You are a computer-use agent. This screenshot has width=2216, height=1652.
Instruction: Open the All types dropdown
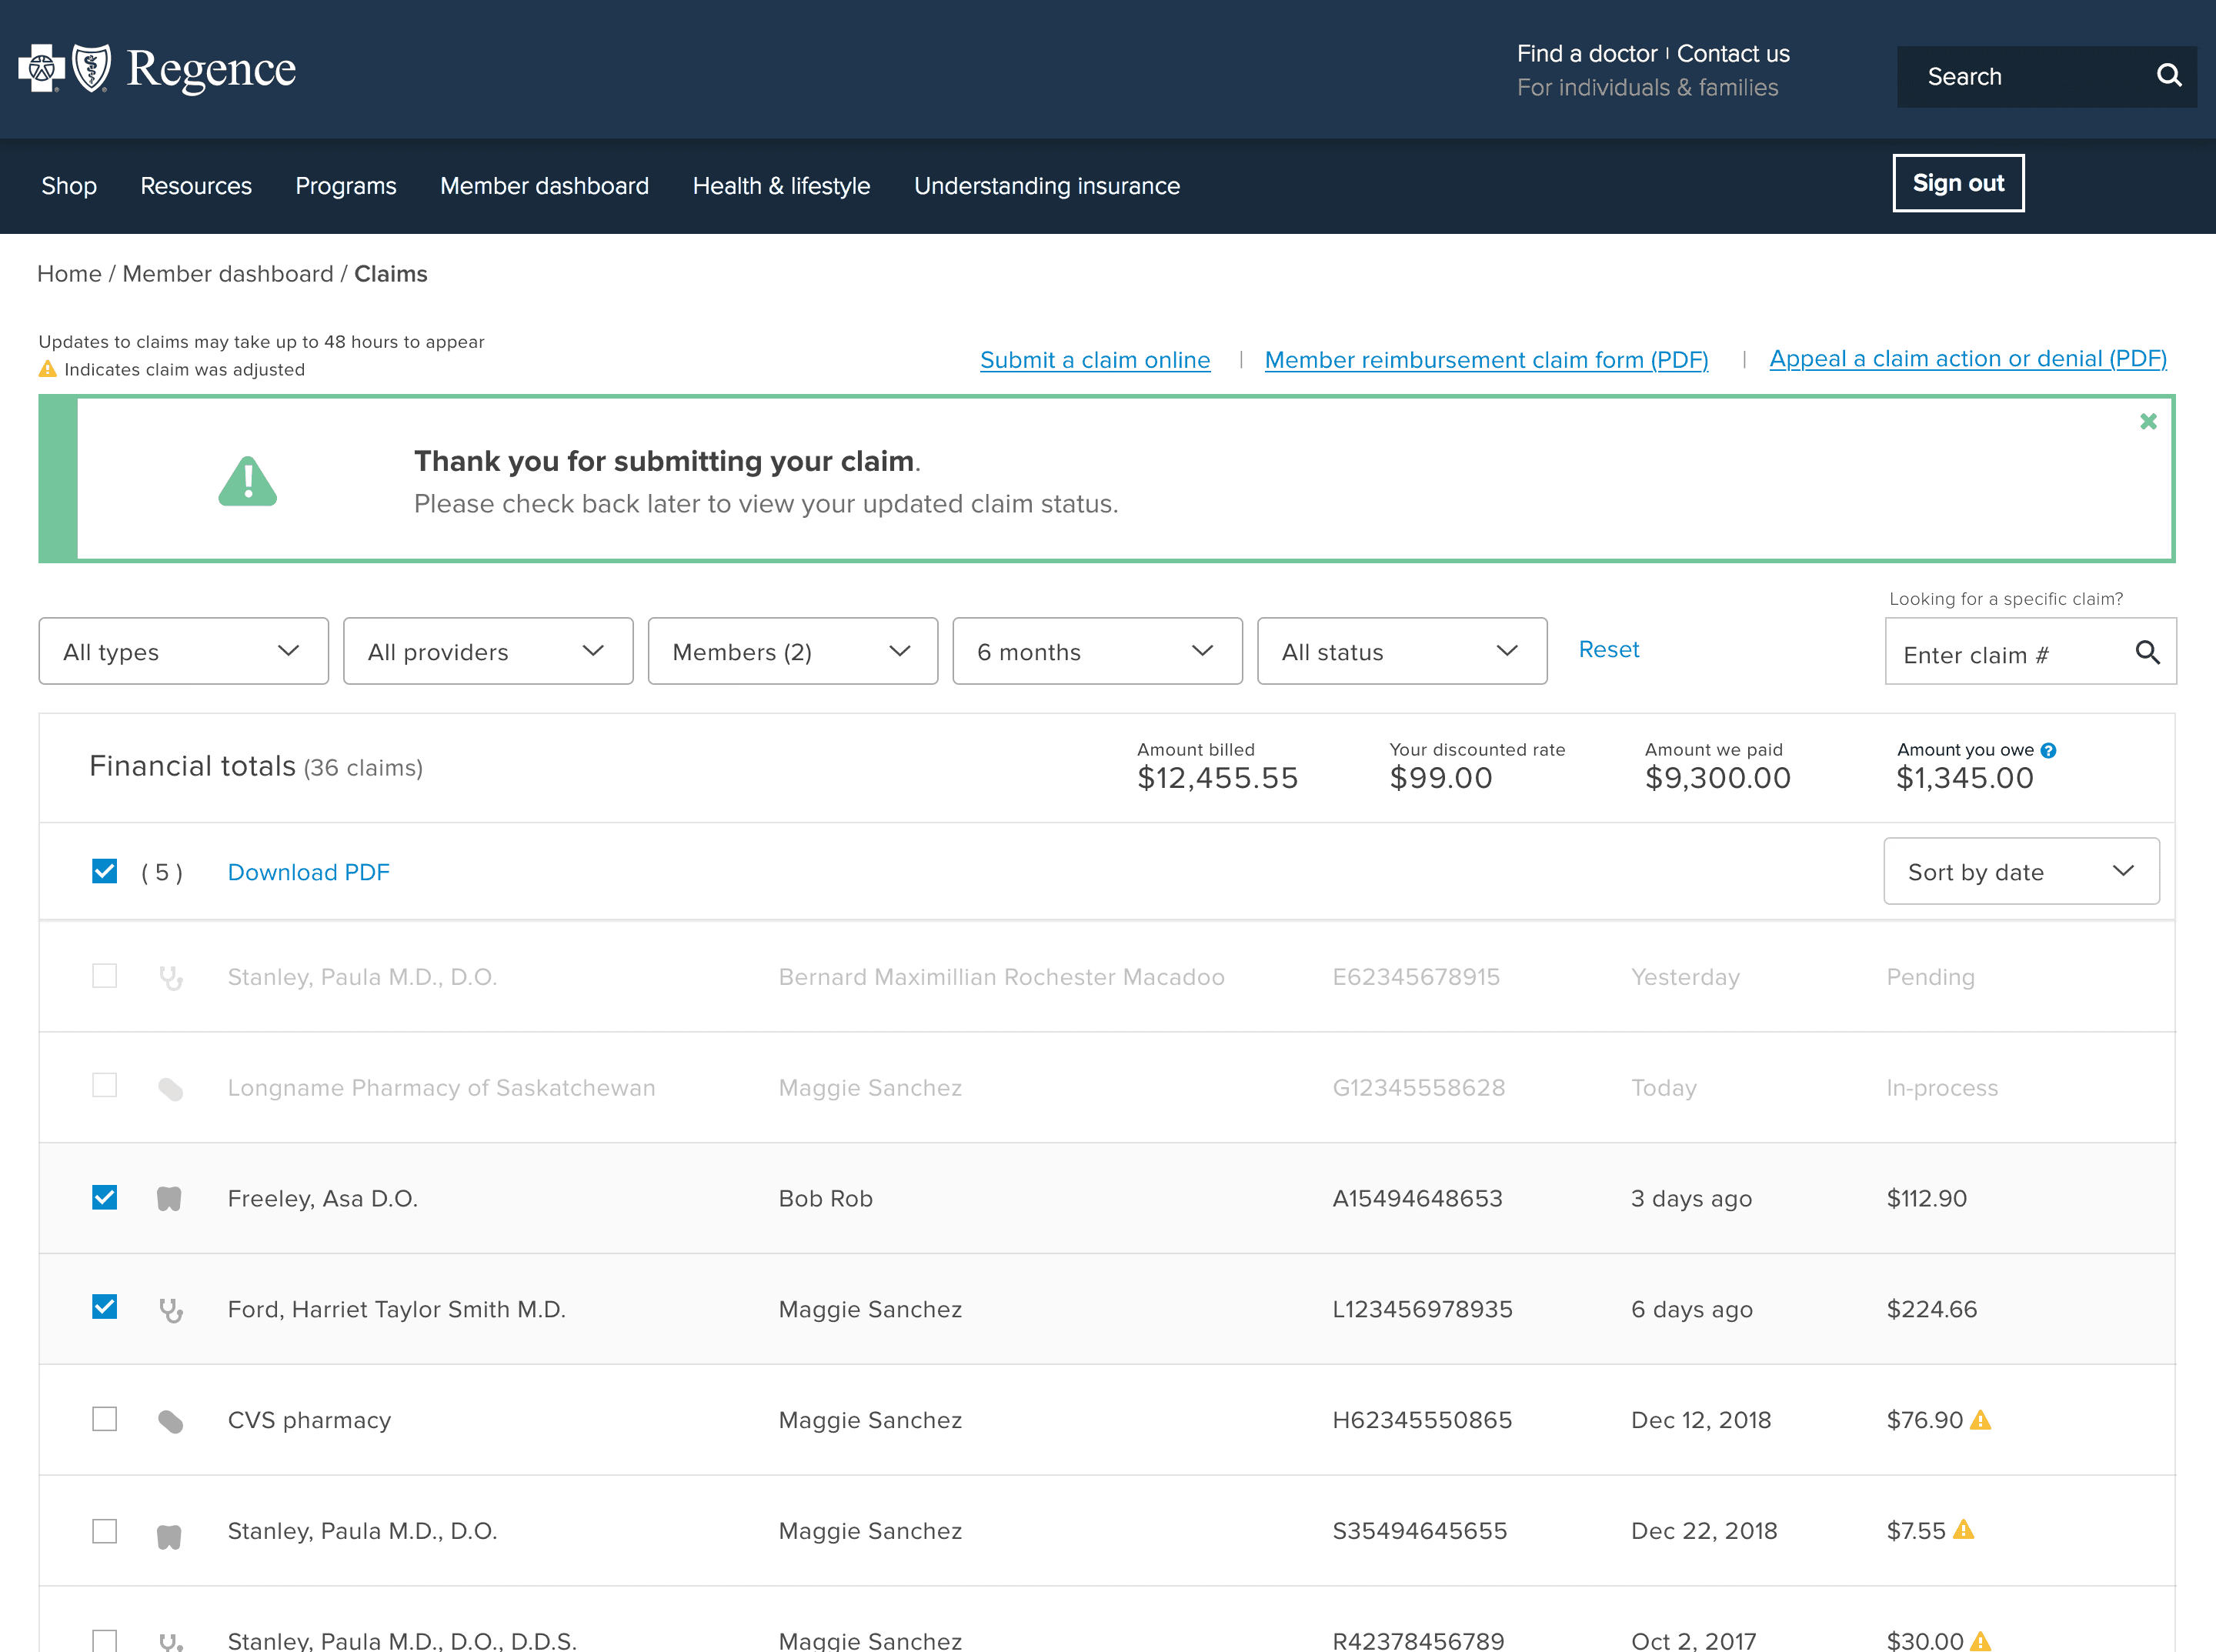coord(183,651)
